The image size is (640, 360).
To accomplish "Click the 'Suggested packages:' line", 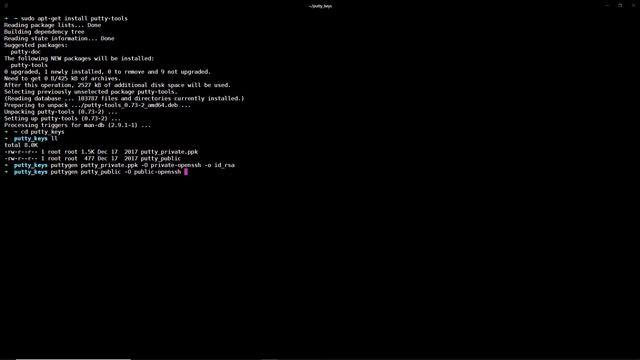I will (36, 45).
